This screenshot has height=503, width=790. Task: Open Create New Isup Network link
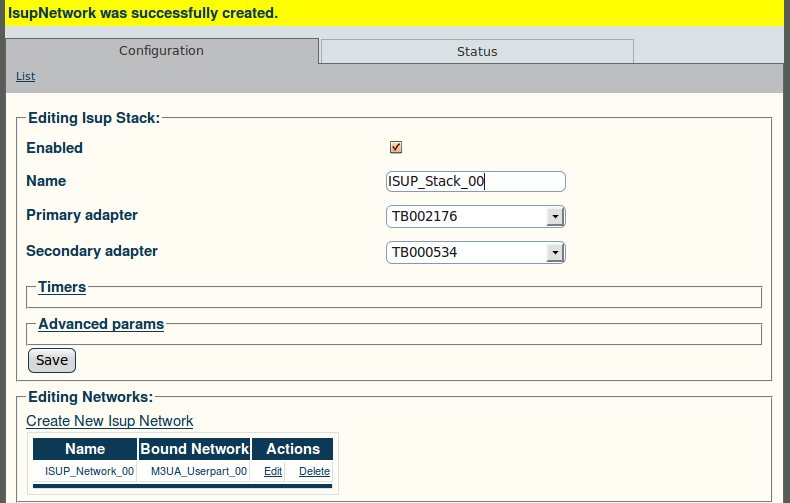pyautogui.click(x=109, y=421)
